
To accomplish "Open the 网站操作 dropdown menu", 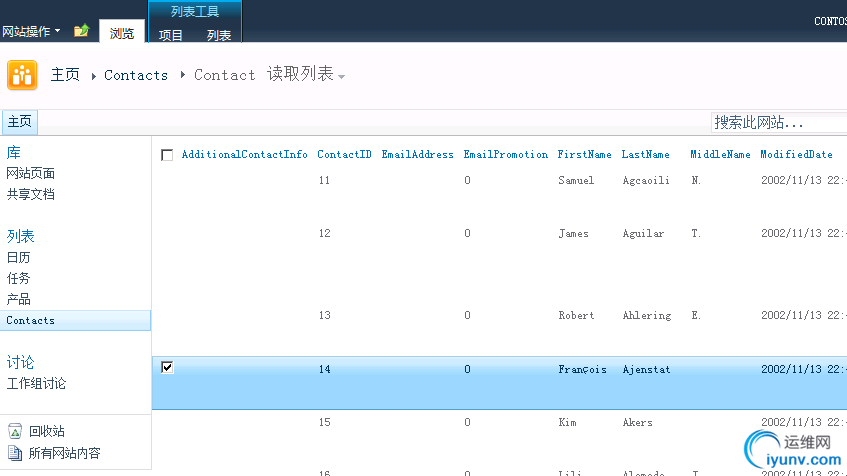I will point(31,31).
